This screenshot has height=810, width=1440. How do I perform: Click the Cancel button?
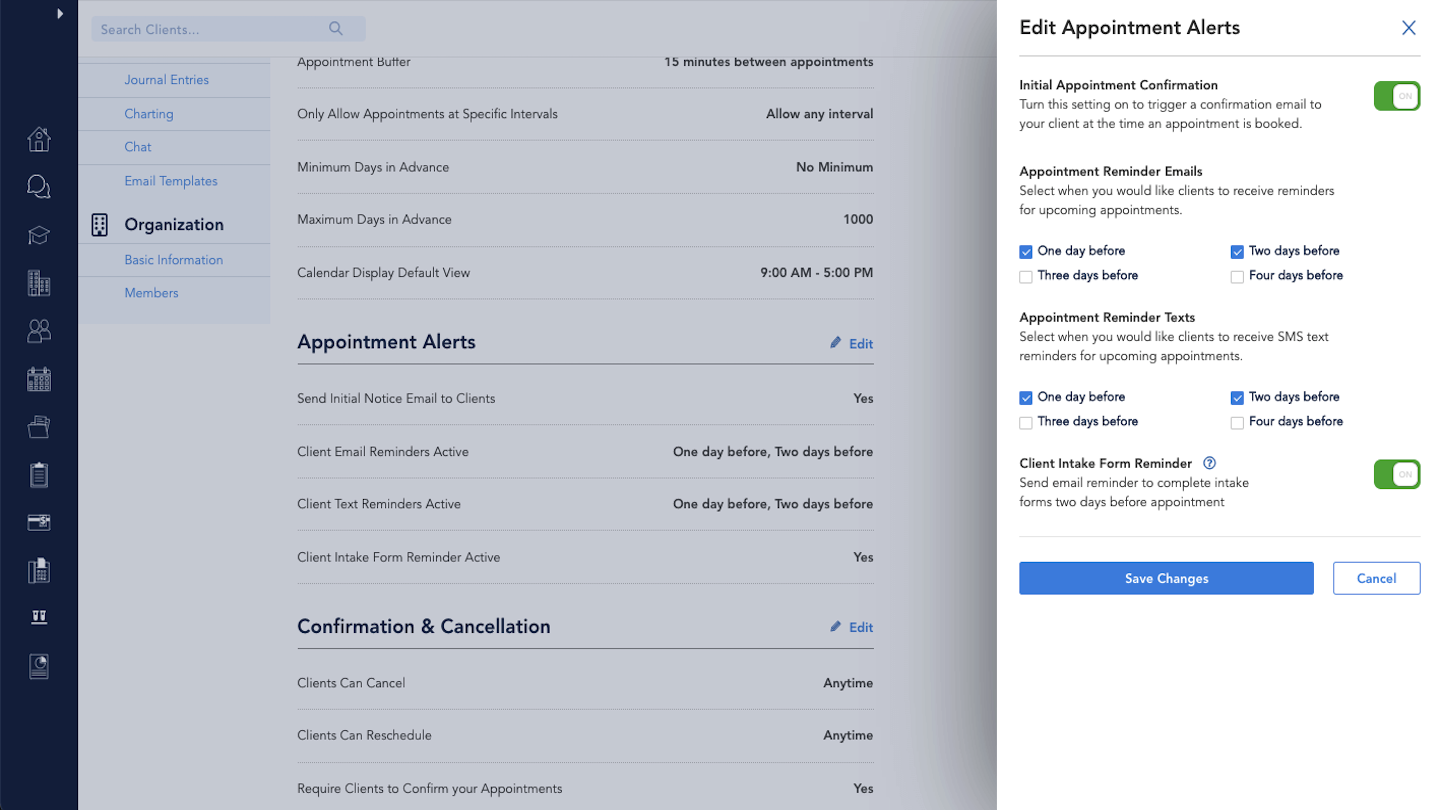tap(1376, 578)
